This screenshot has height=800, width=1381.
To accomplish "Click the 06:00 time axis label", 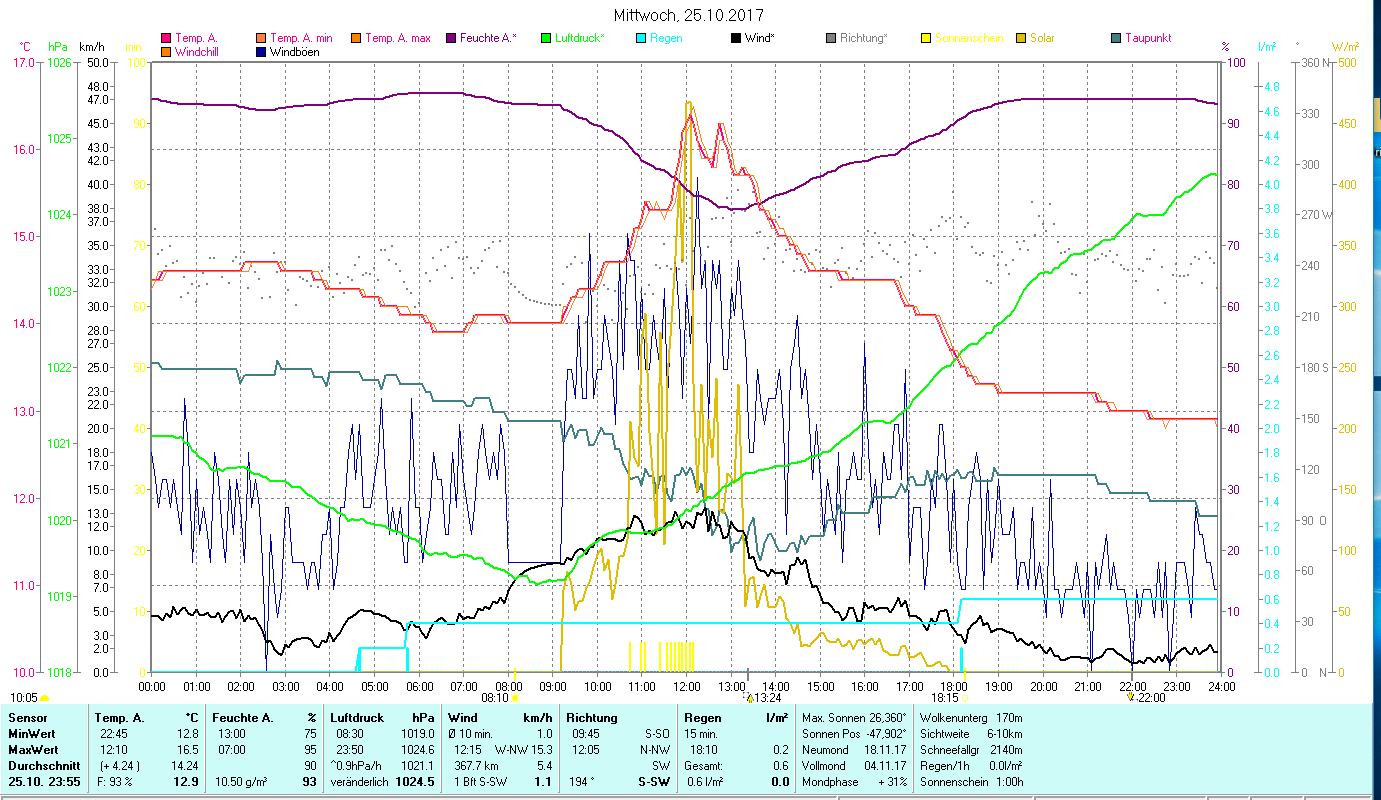I will [419, 686].
